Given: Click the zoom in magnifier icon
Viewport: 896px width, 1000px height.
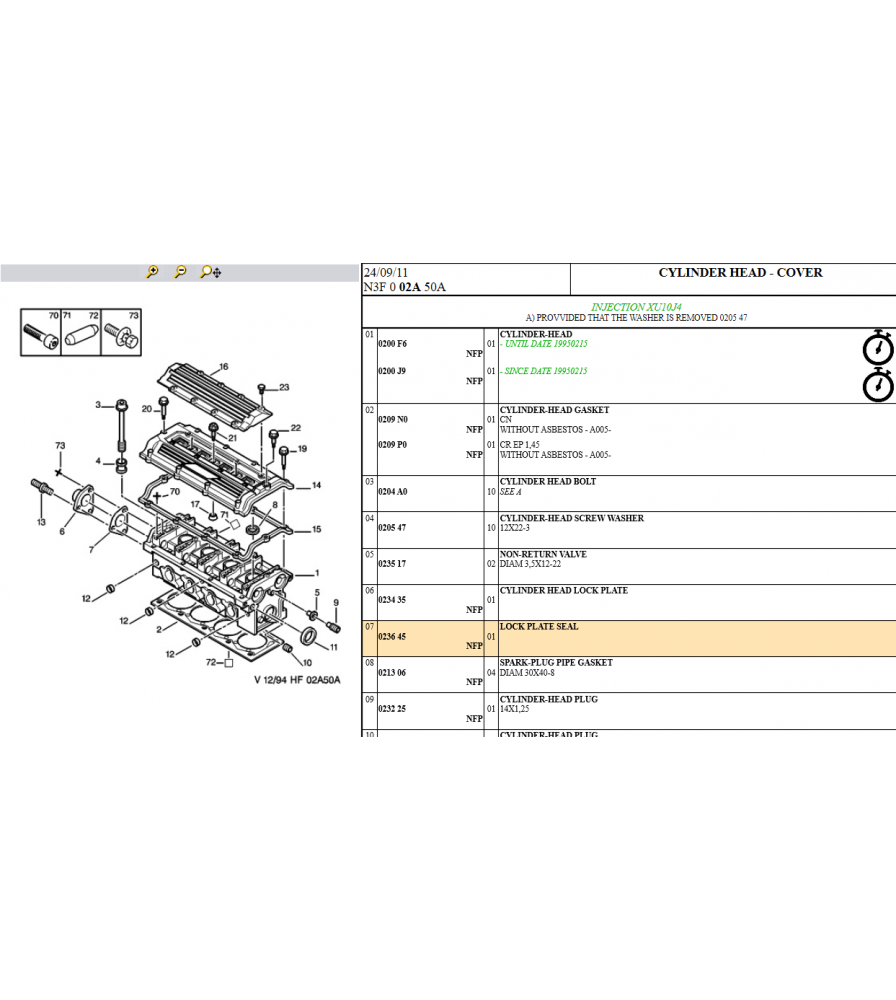Looking at the screenshot, I should point(152,272).
